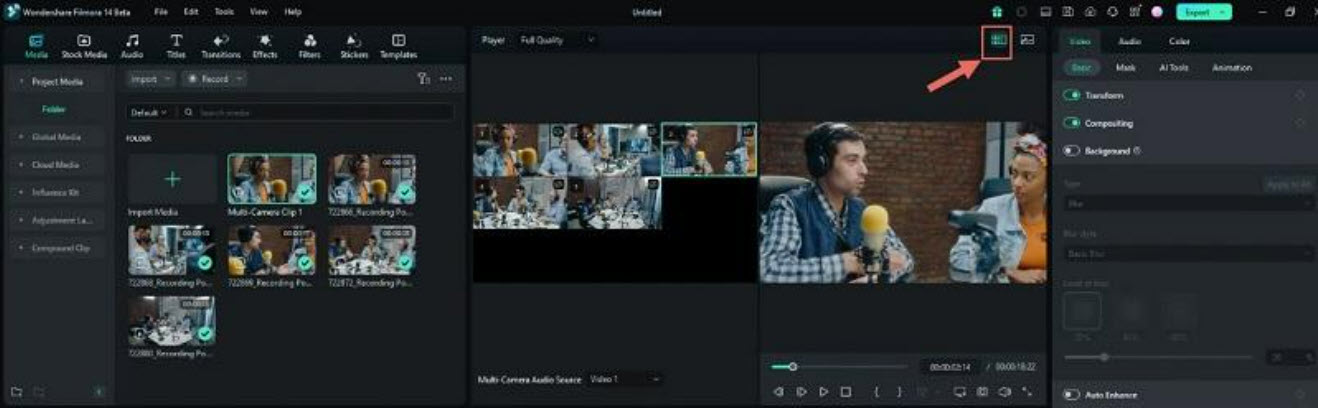Turn on Auto Enhance

click(1072, 395)
